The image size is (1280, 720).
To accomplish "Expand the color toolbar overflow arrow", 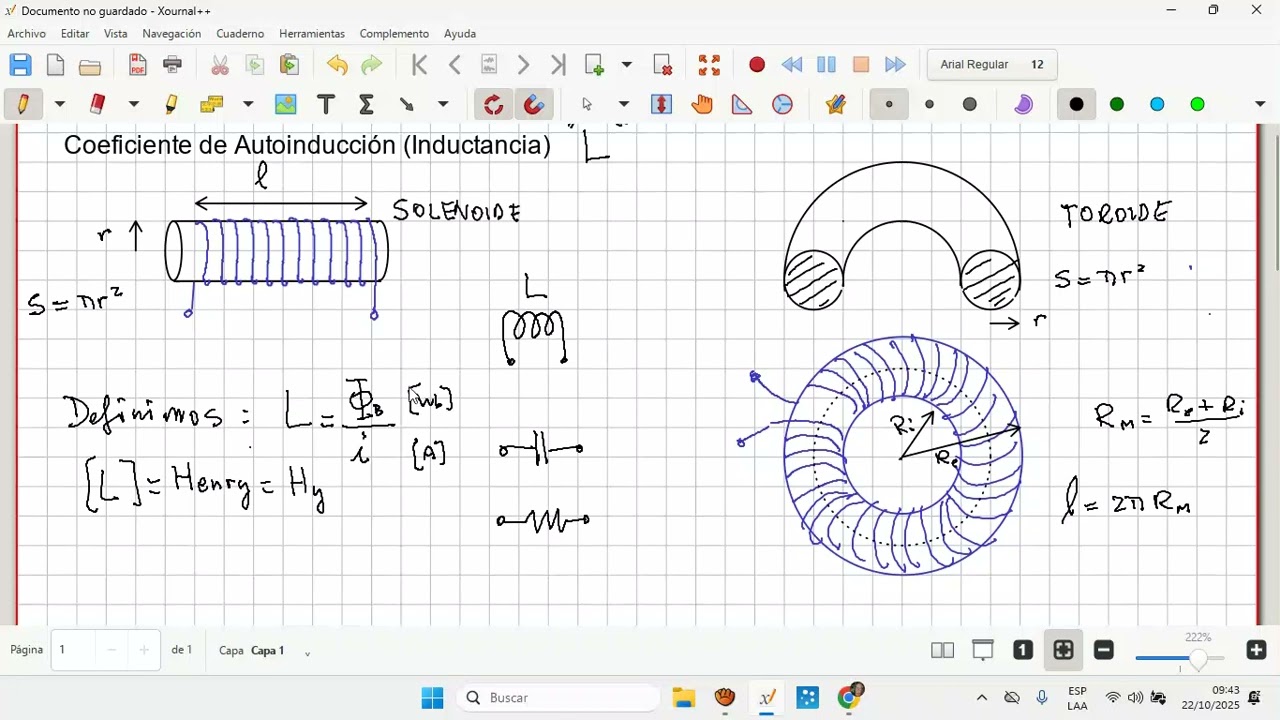I will [1259, 104].
